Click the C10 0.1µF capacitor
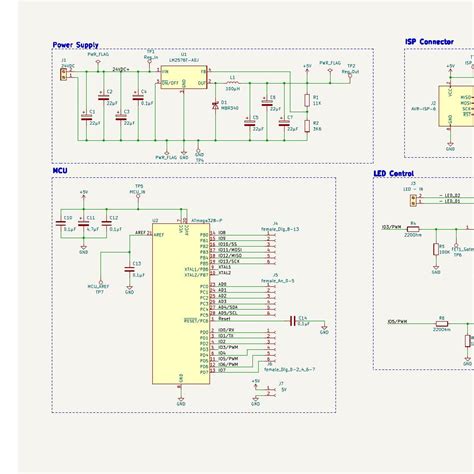This screenshot has width=474, height=474. pyautogui.click(x=61, y=223)
